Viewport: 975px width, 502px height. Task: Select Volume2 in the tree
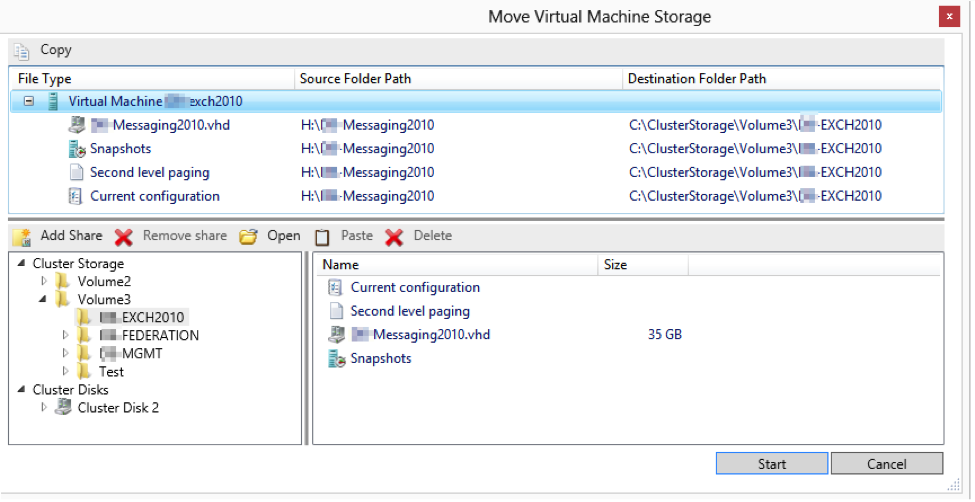pos(104,281)
